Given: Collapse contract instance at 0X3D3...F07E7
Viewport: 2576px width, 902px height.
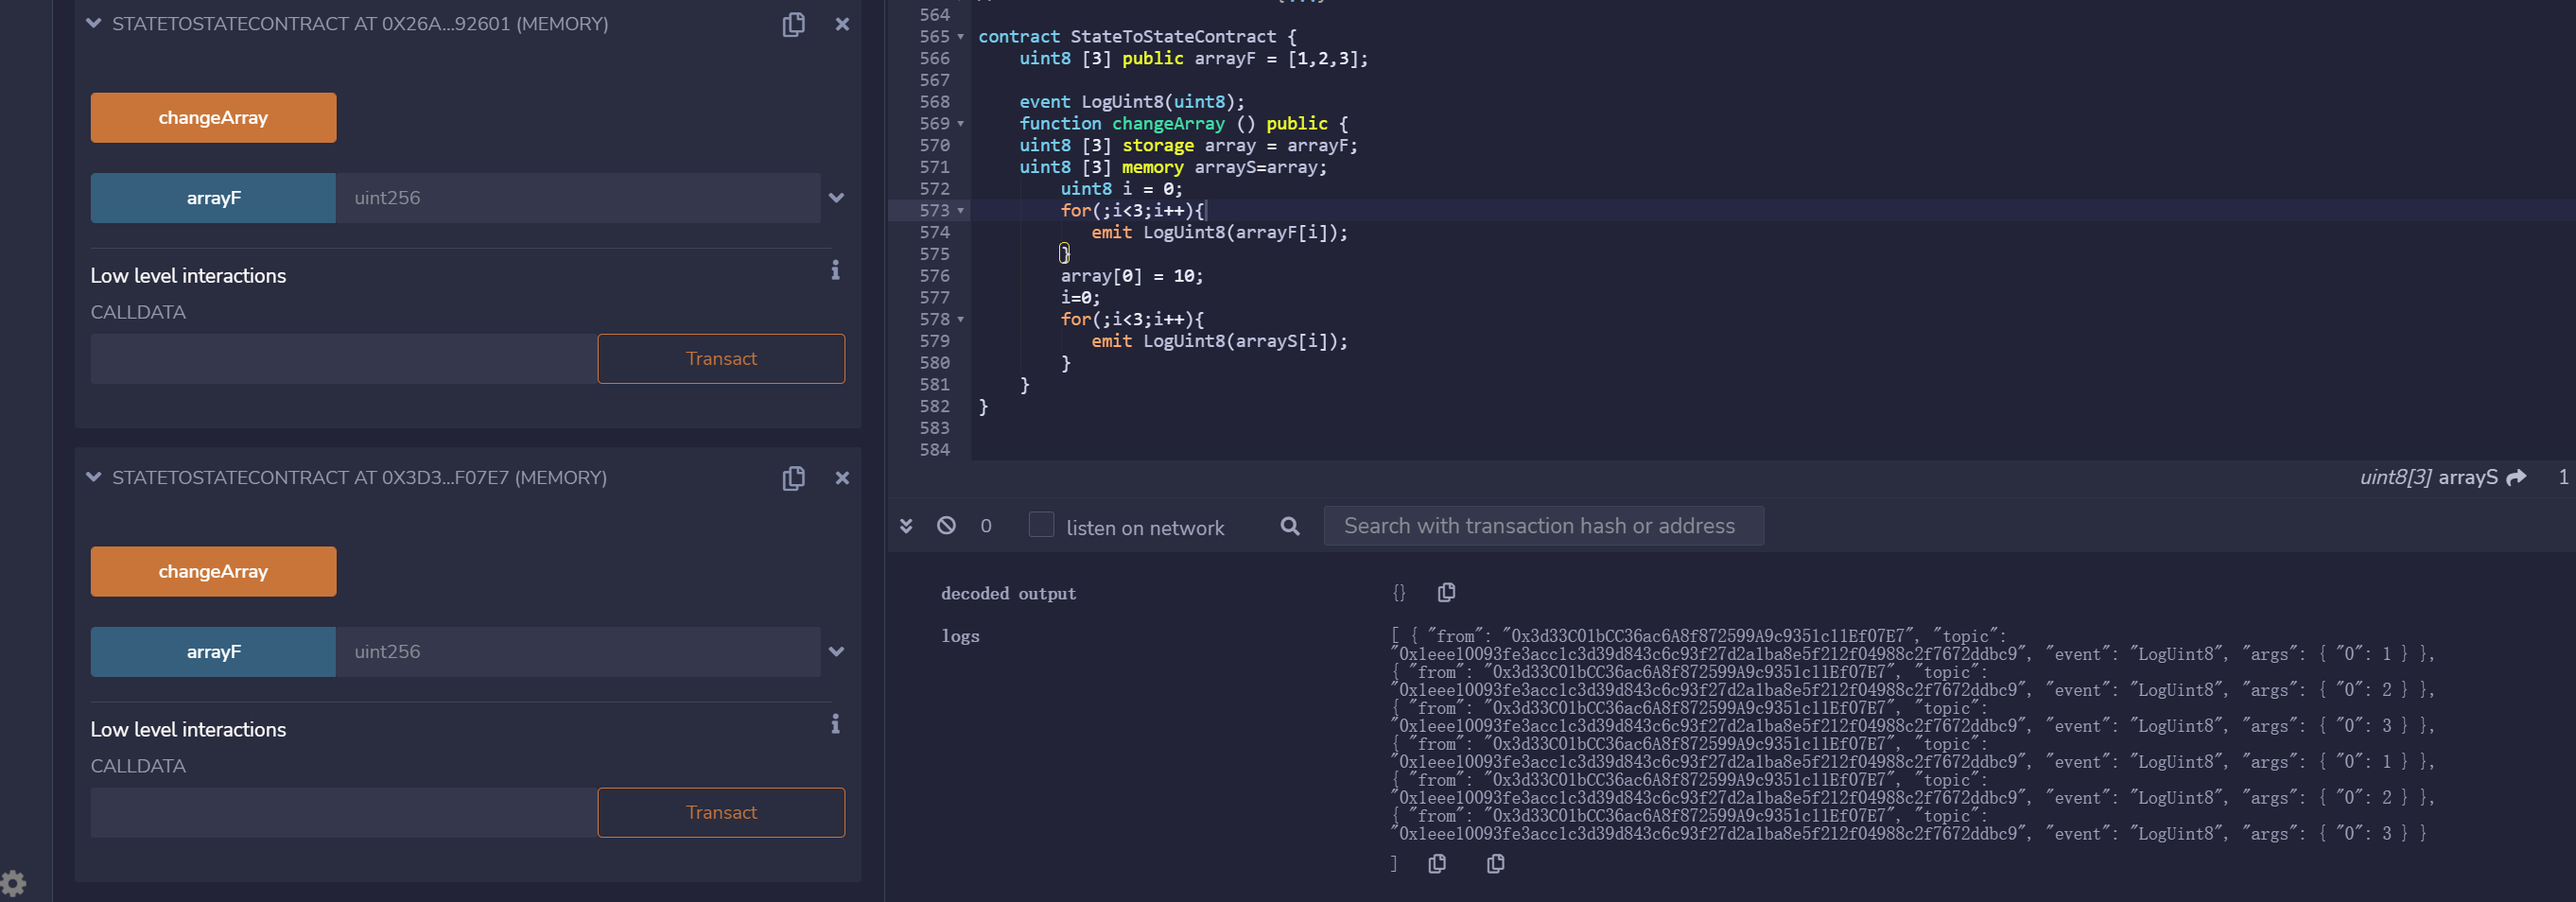Looking at the screenshot, I should tap(94, 477).
